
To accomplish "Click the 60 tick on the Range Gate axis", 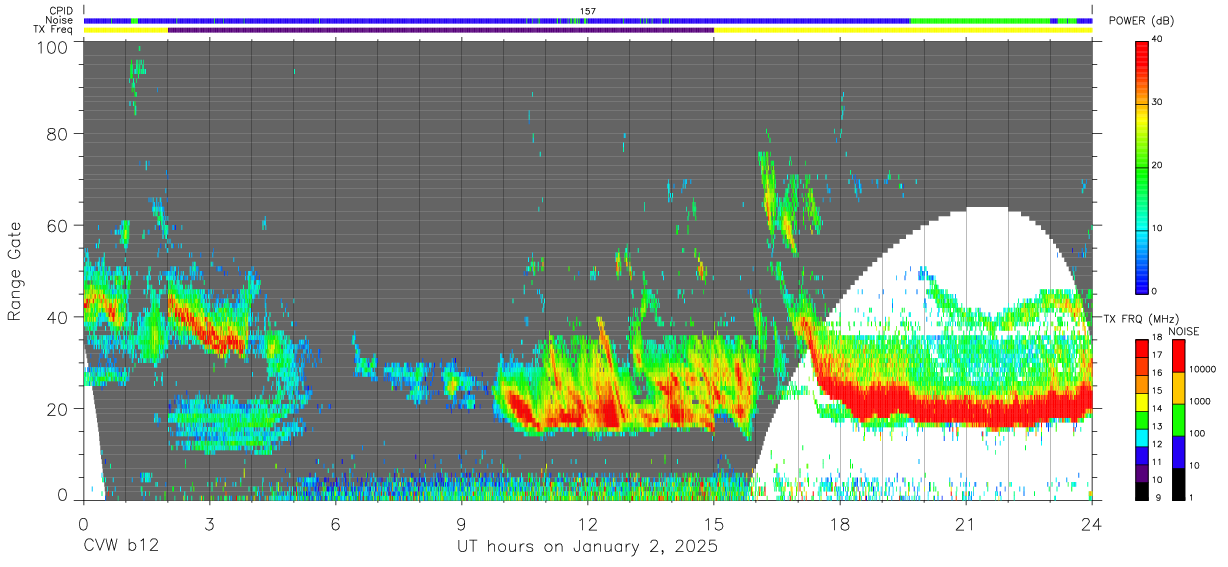I will [58, 225].
